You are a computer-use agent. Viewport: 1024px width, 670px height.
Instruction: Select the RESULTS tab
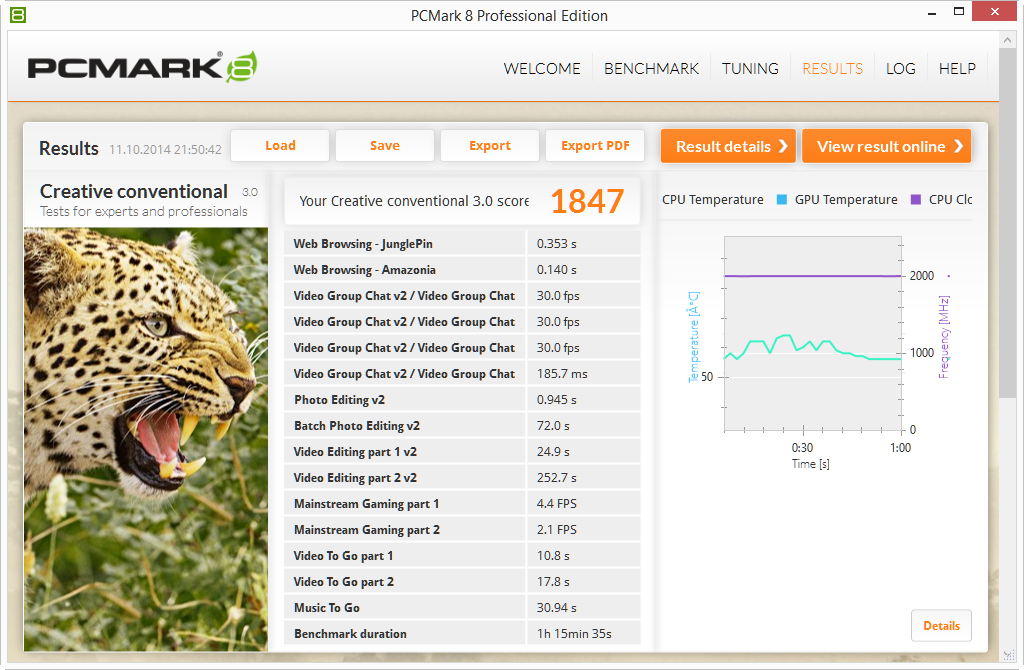(832, 69)
